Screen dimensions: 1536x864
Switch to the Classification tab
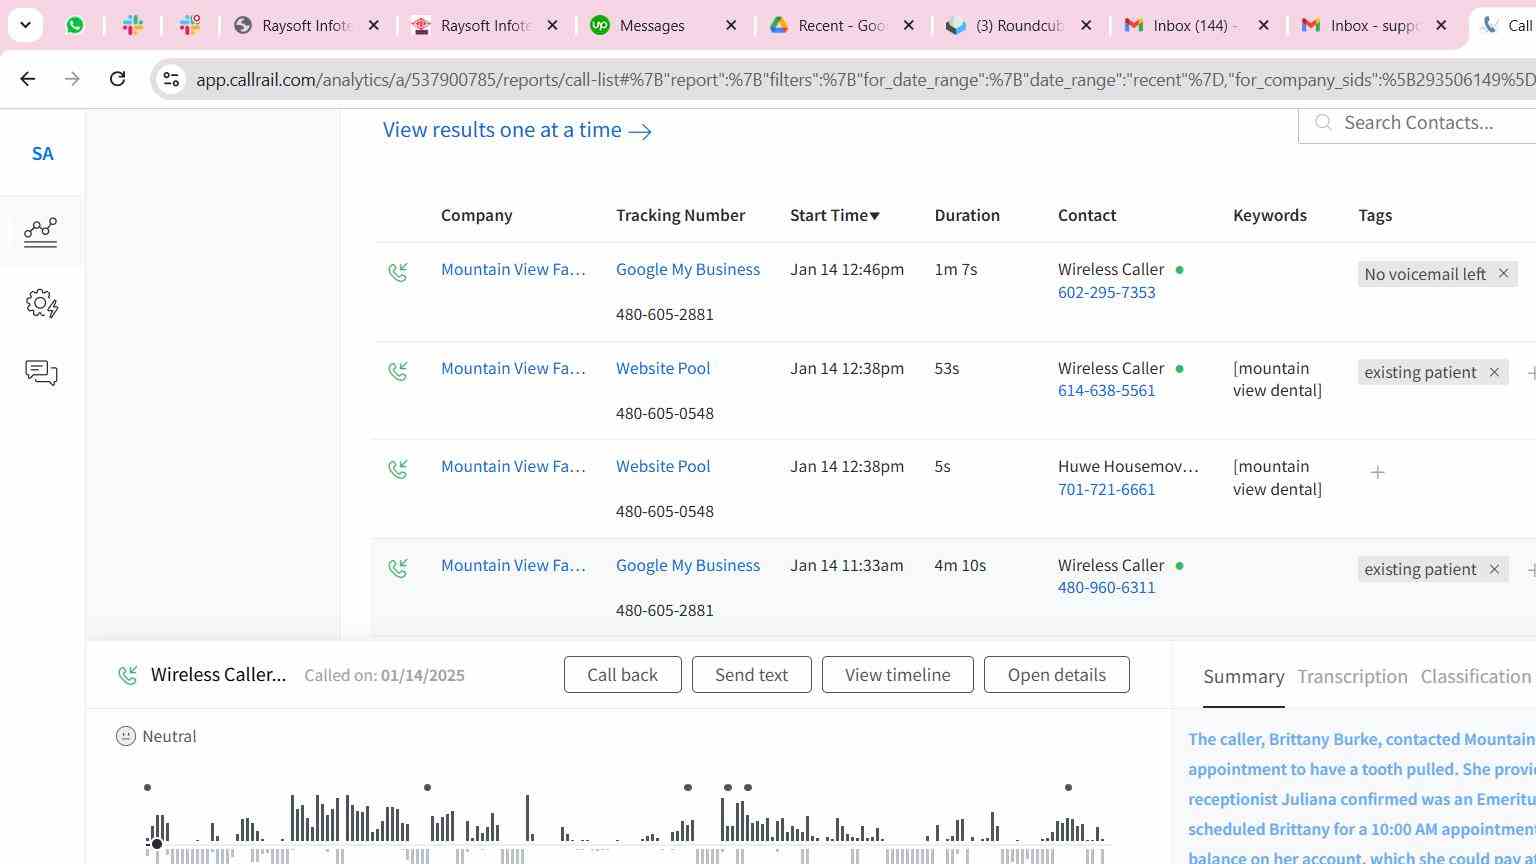1475,677
